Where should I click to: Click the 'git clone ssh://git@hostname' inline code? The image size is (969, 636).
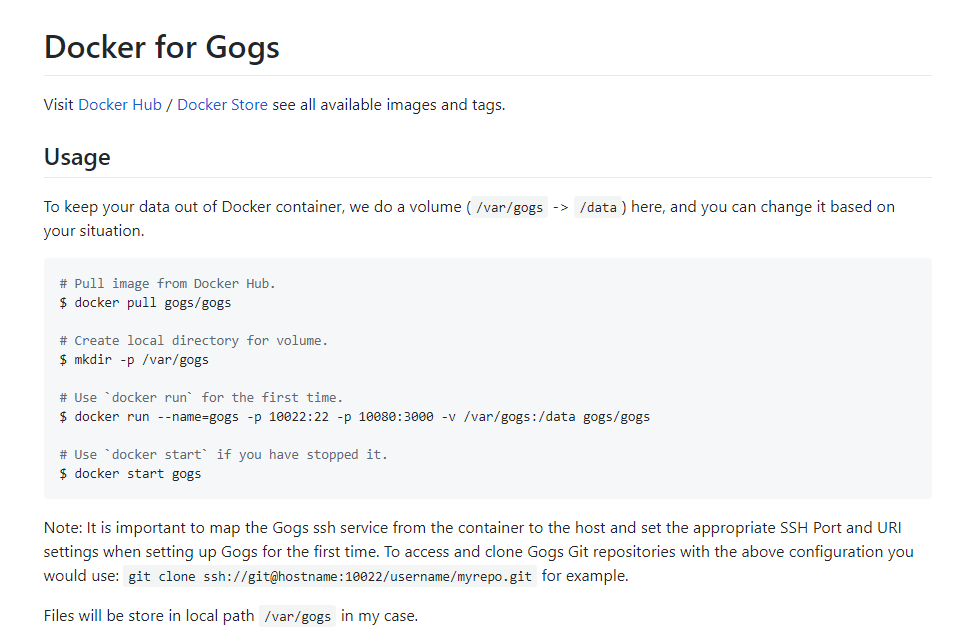click(x=330, y=576)
